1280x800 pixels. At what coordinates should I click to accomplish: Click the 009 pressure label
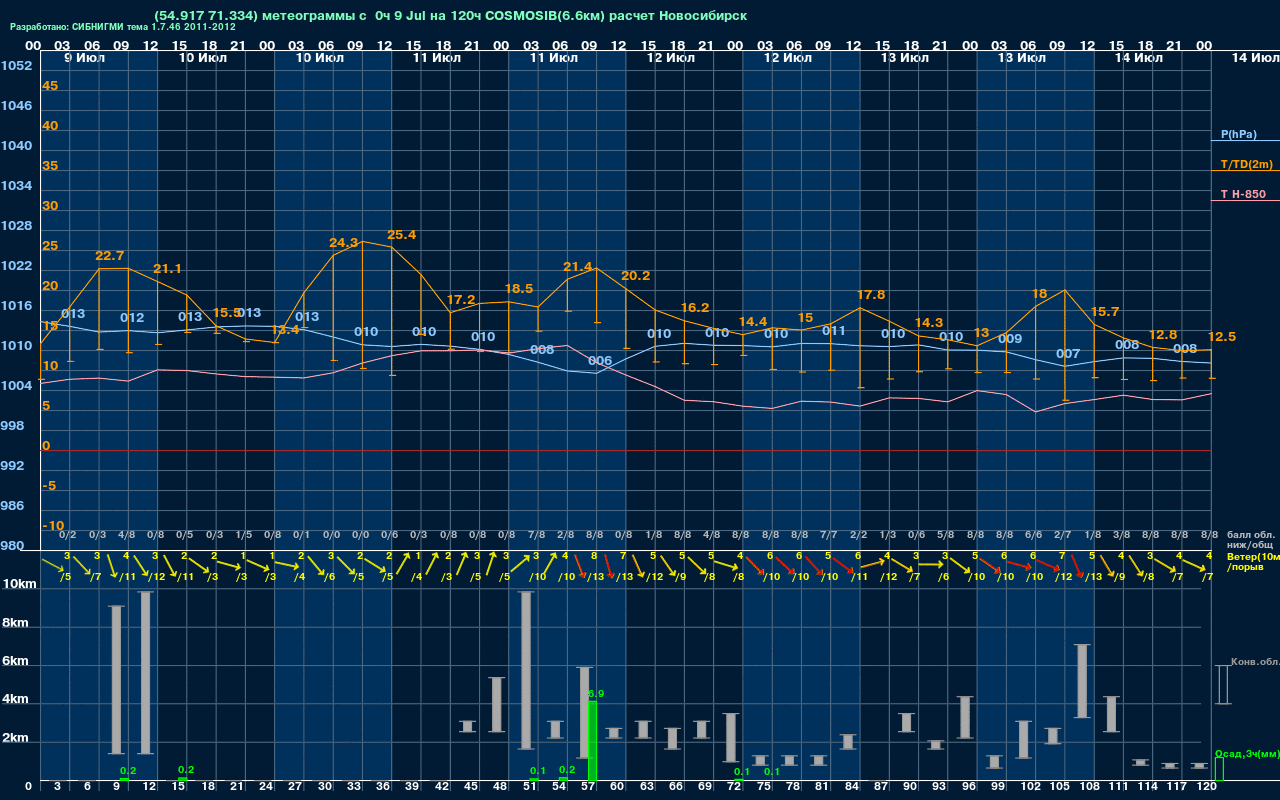pyautogui.click(x=1010, y=340)
